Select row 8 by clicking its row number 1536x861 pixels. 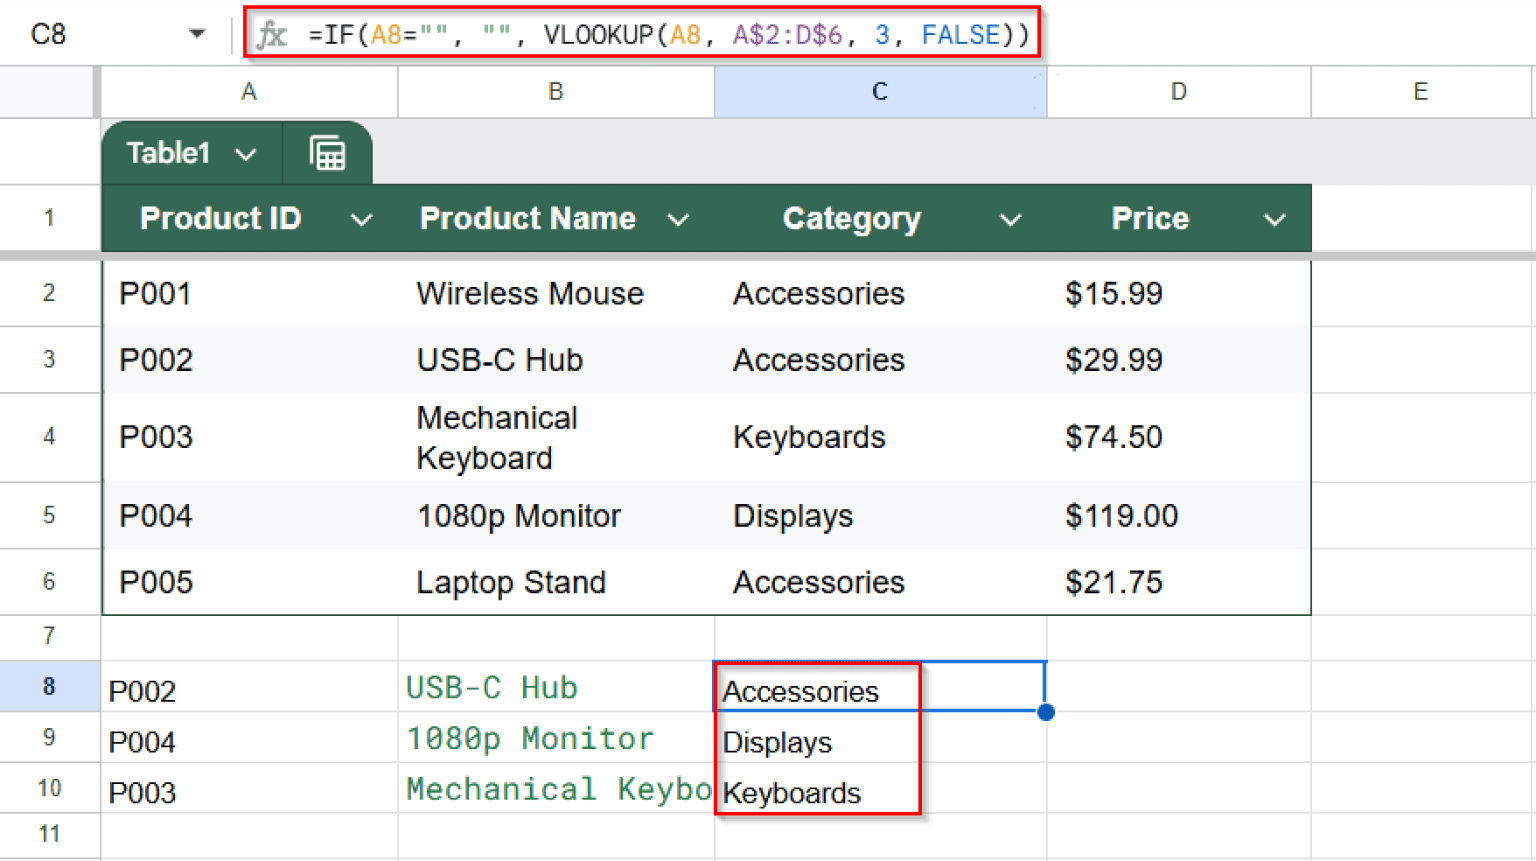50,687
